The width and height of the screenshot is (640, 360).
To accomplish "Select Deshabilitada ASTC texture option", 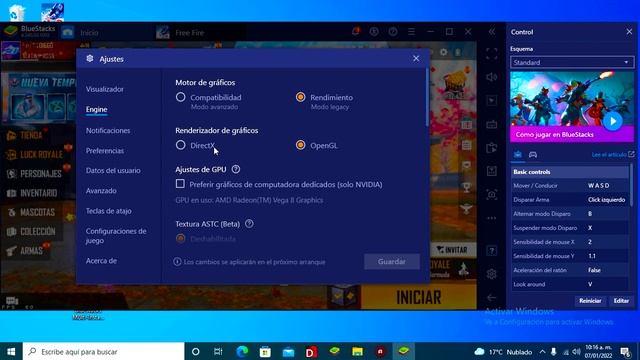I will pos(180,238).
